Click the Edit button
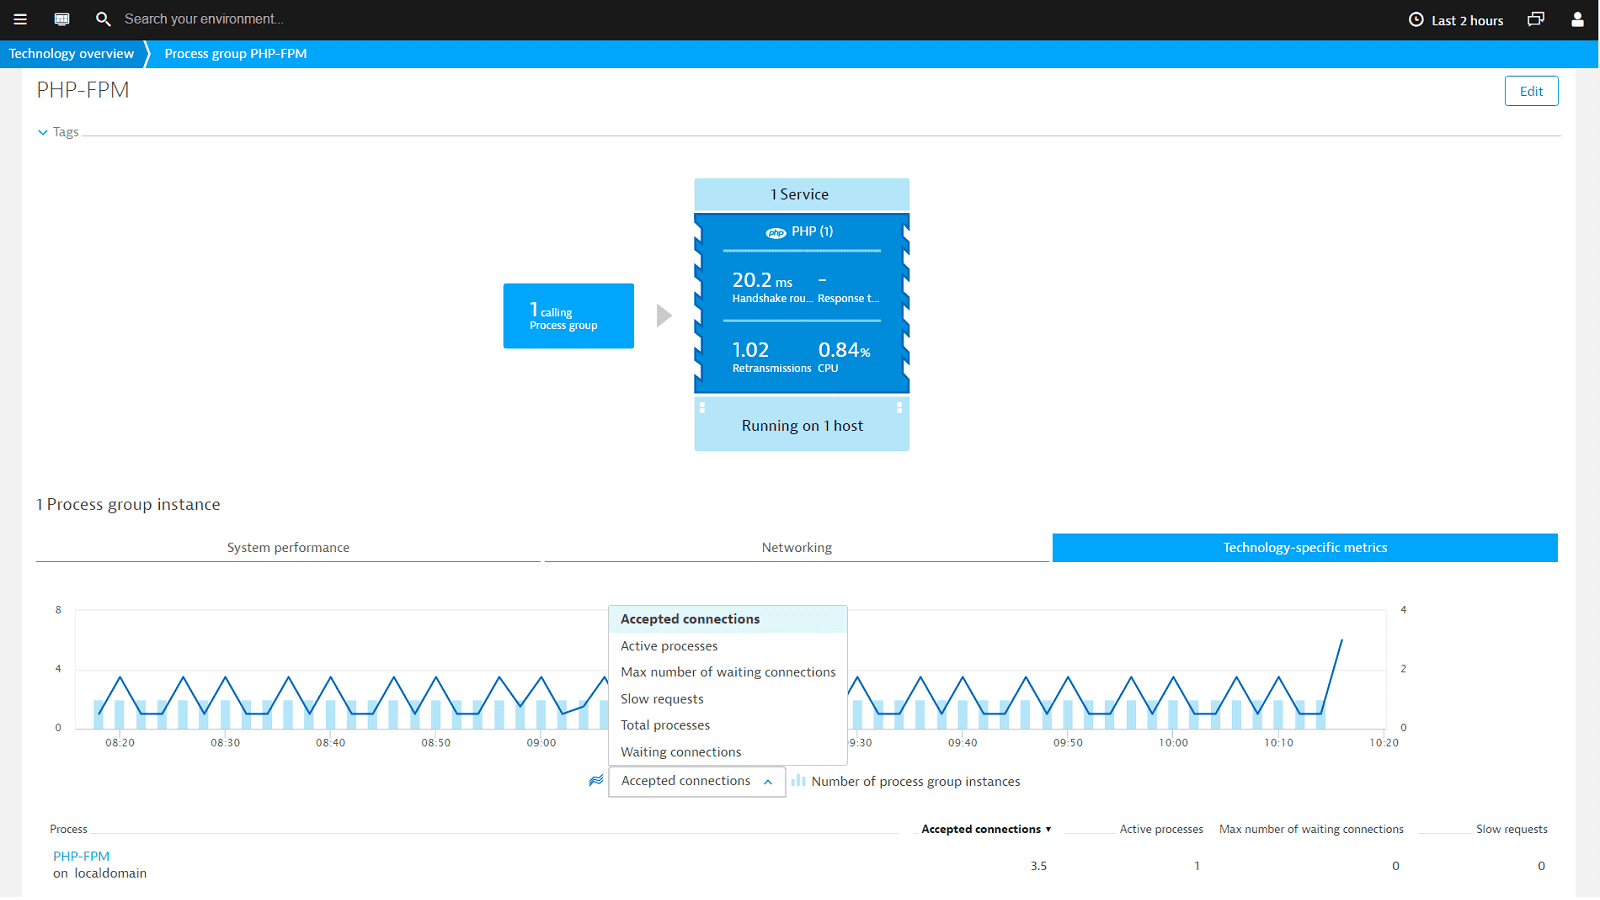 1531,91
